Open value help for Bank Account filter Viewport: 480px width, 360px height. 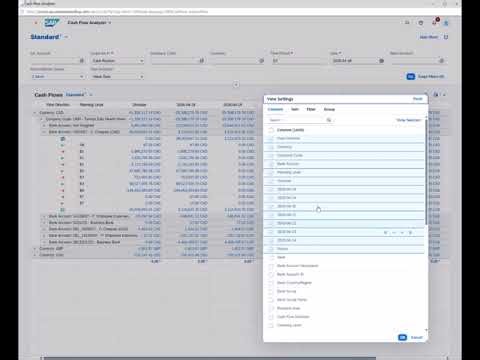pos(442,61)
